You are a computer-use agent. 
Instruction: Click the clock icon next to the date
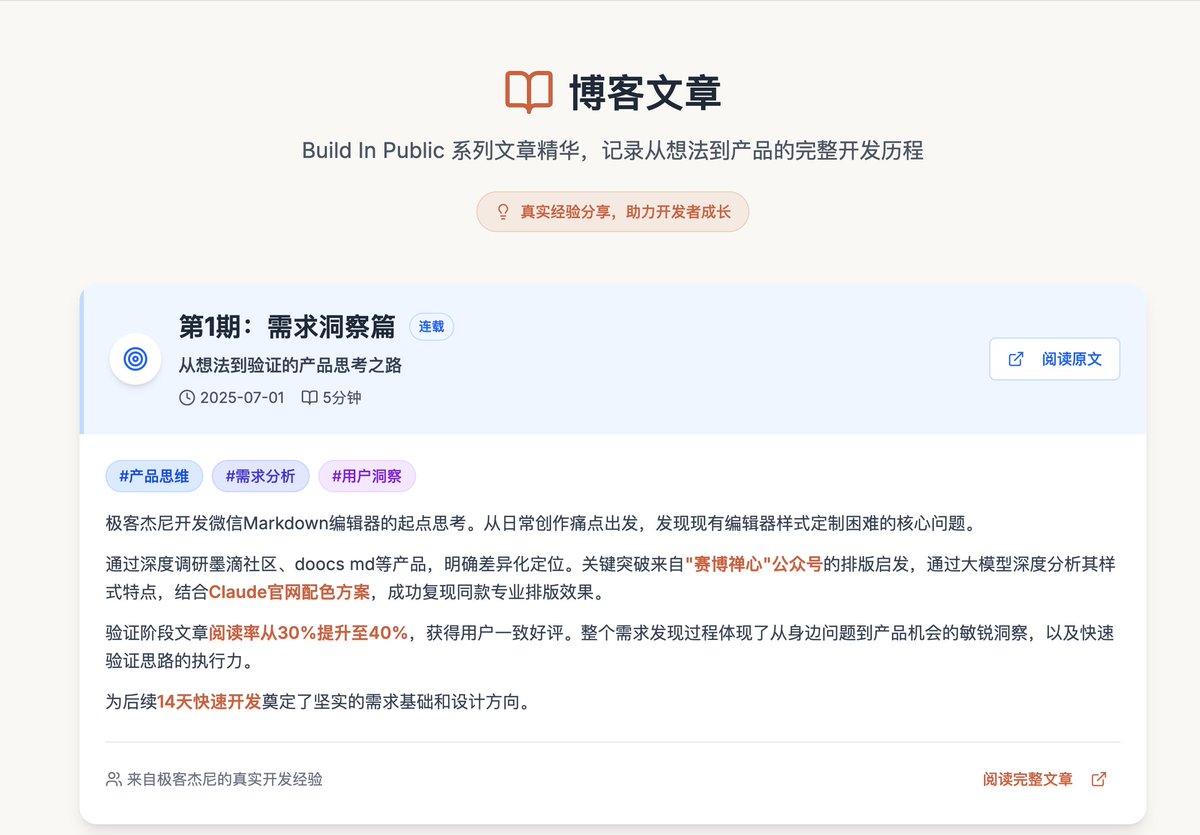coord(186,397)
